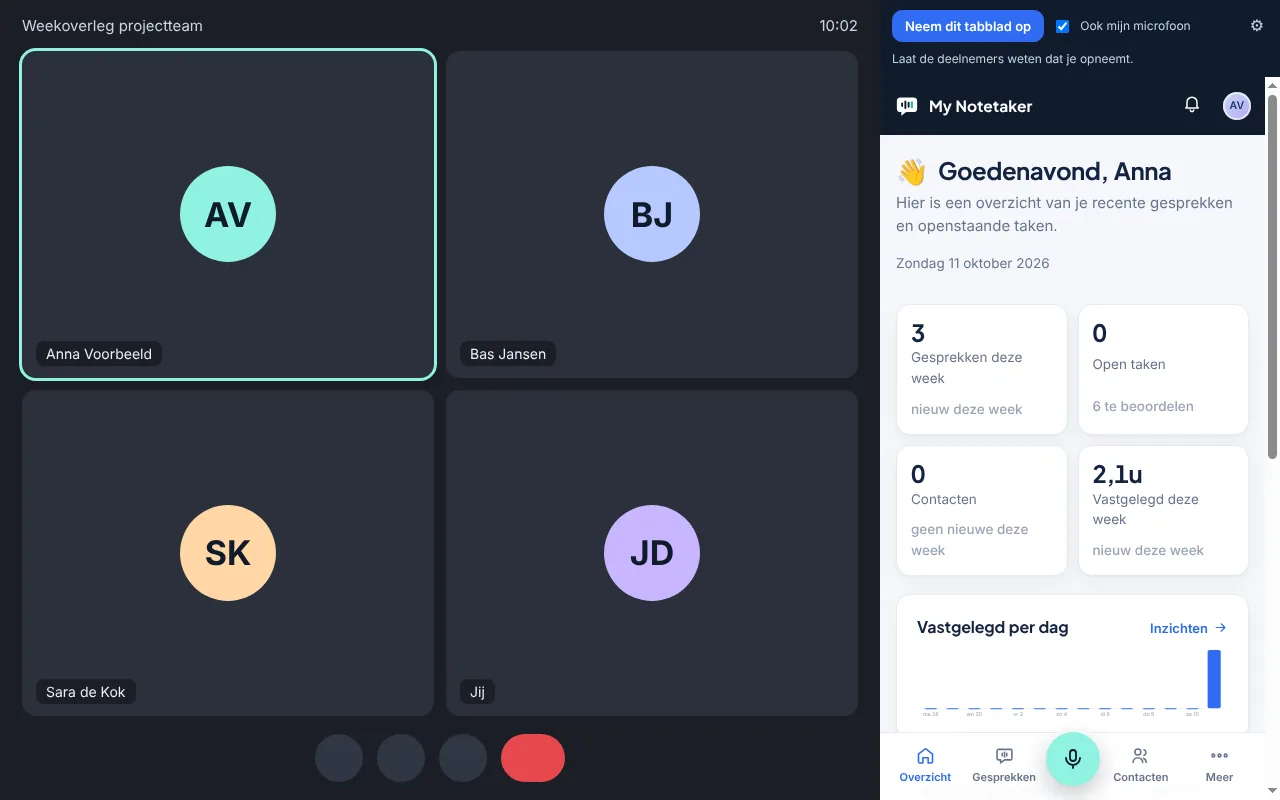Open the notifications bell
Viewport: 1280px width, 800px height.
[x=1192, y=105]
